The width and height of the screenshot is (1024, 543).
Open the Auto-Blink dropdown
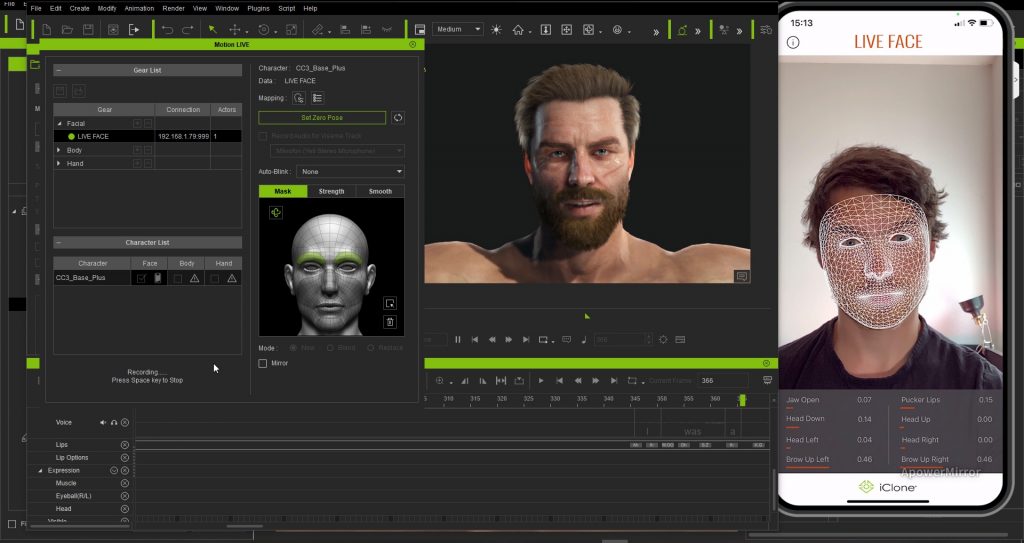[350, 171]
